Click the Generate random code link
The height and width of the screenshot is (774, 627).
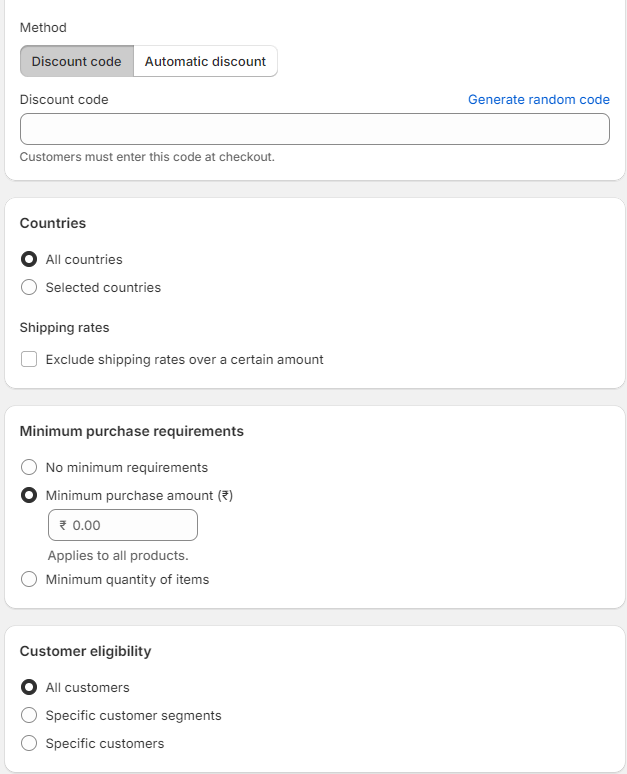pos(538,99)
